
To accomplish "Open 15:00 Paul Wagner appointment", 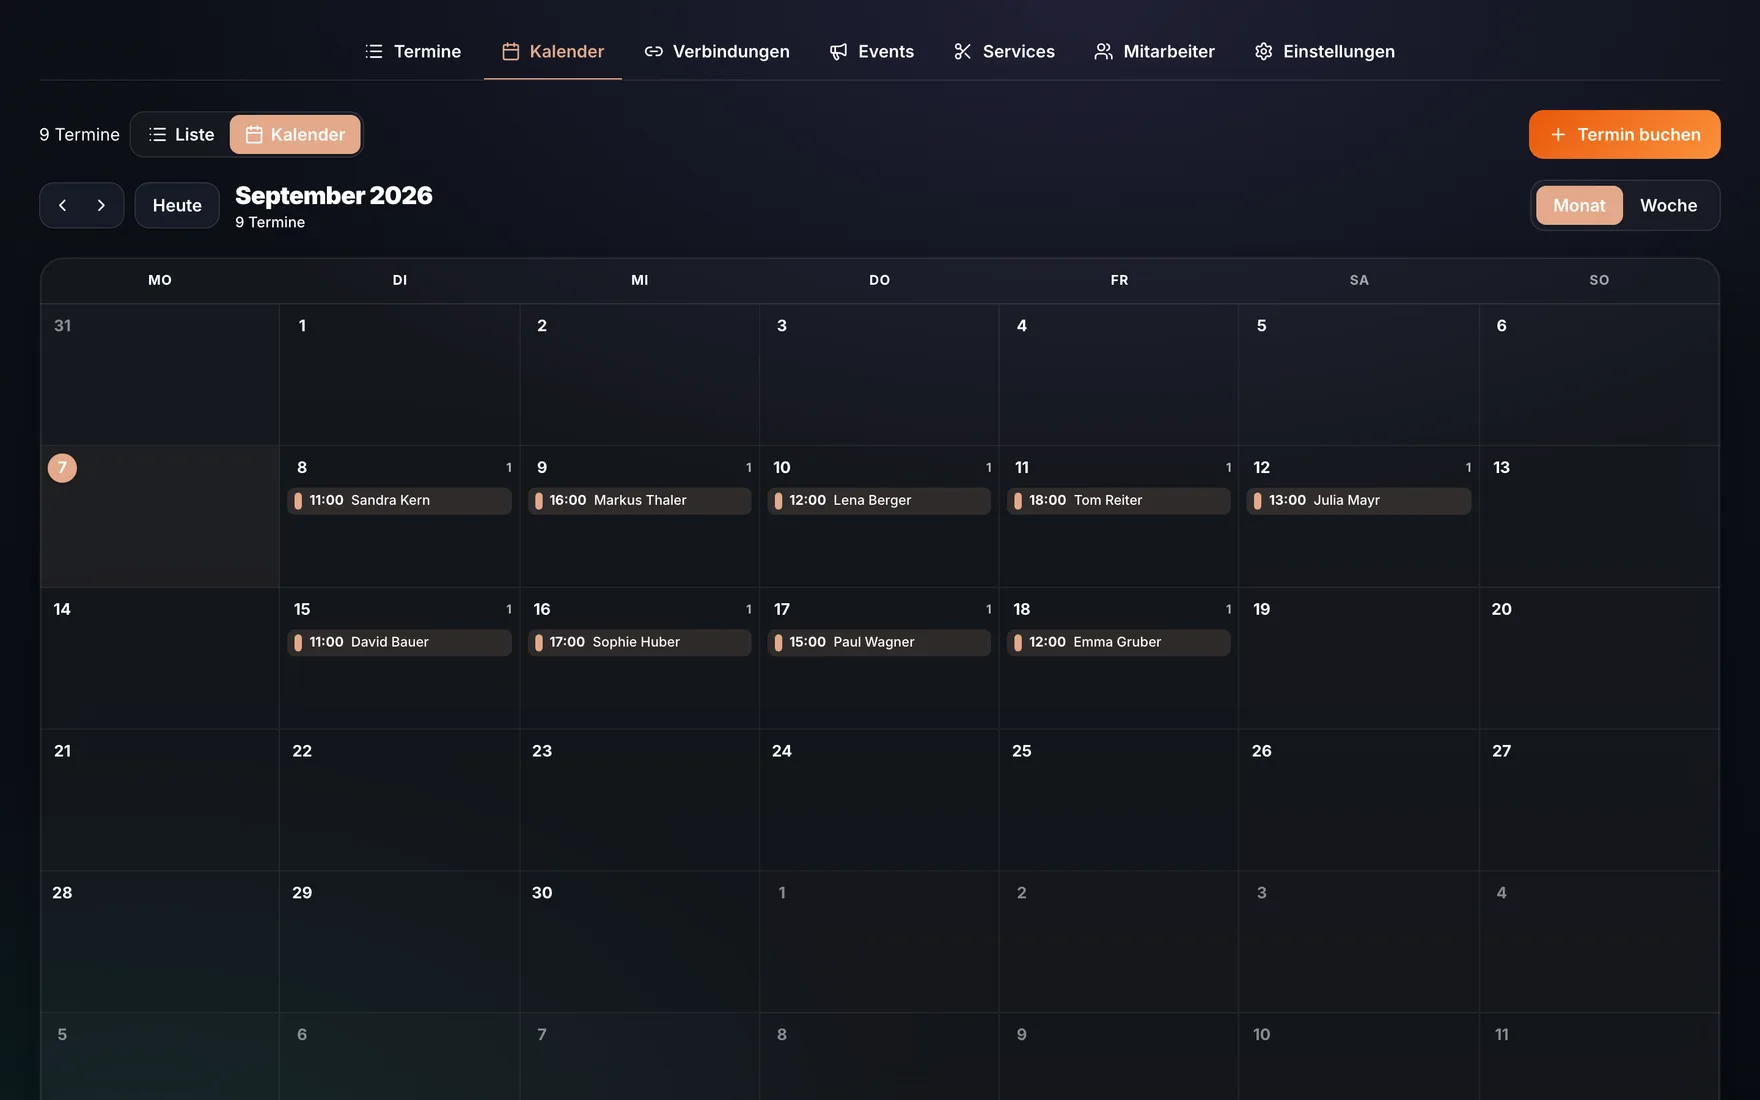I will click(x=879, y=642).
